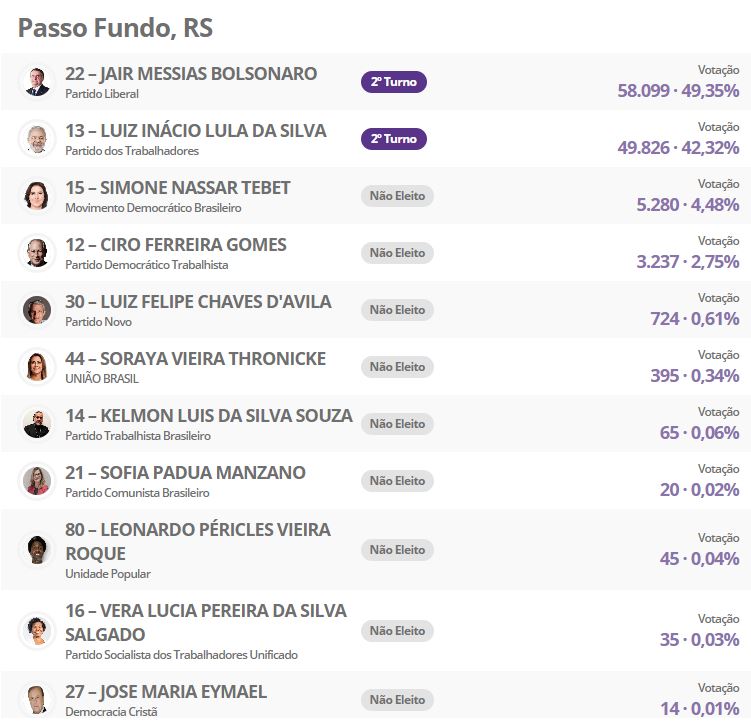The width and height of the screenshot is (751, 727).
Task: Select the Partido Novo party label
Action: tap(98, 322)
